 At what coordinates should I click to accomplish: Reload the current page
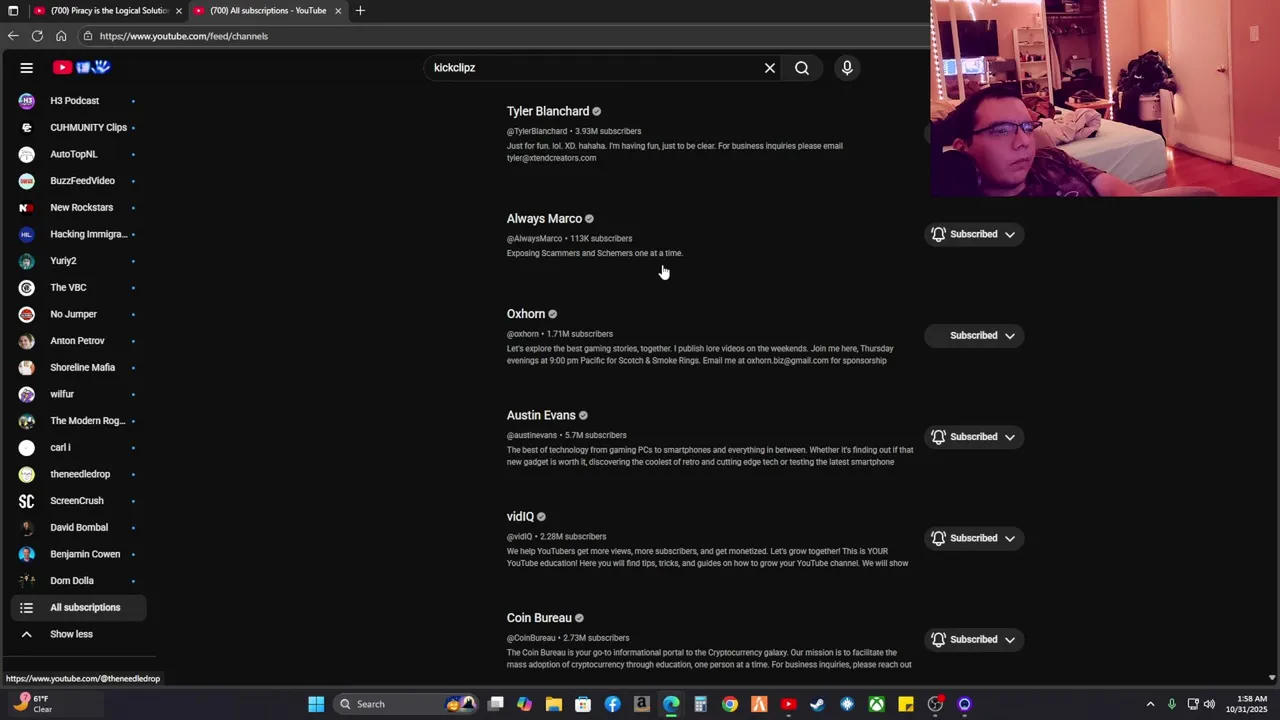[37, 36]
